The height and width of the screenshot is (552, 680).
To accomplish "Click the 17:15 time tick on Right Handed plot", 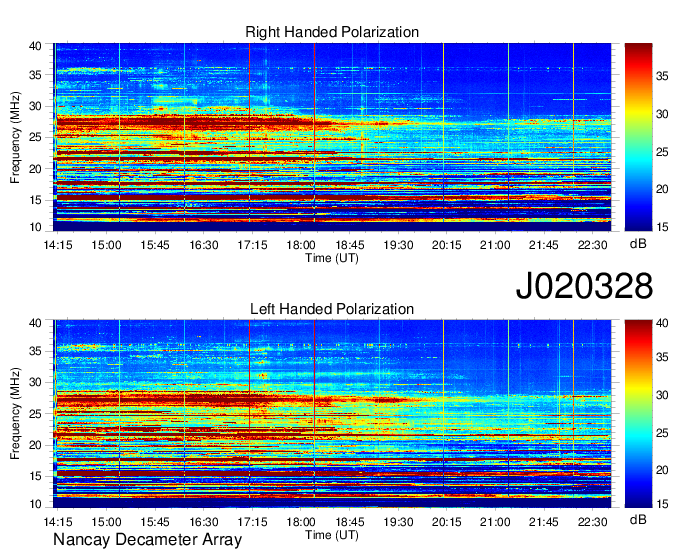I will [x=252, y=245].
